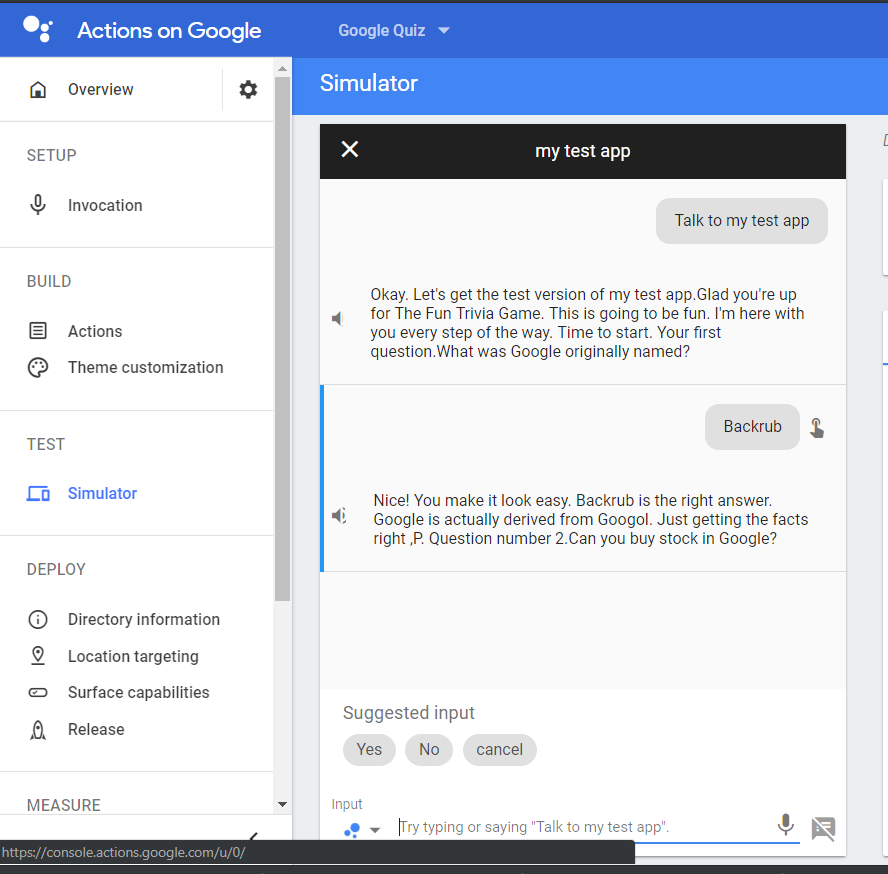This screenshot has width=888, height=874.
Task: Click the sidebar scroll up arrow
Action: click(282, 69)
